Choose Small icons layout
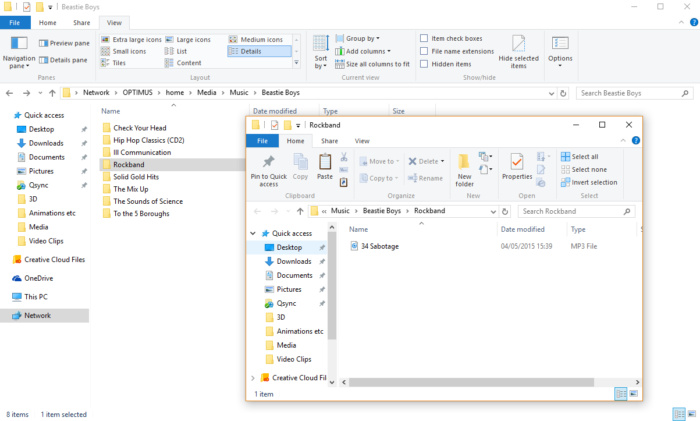This screenshot has height=421, width=700. tap(124, 51)
